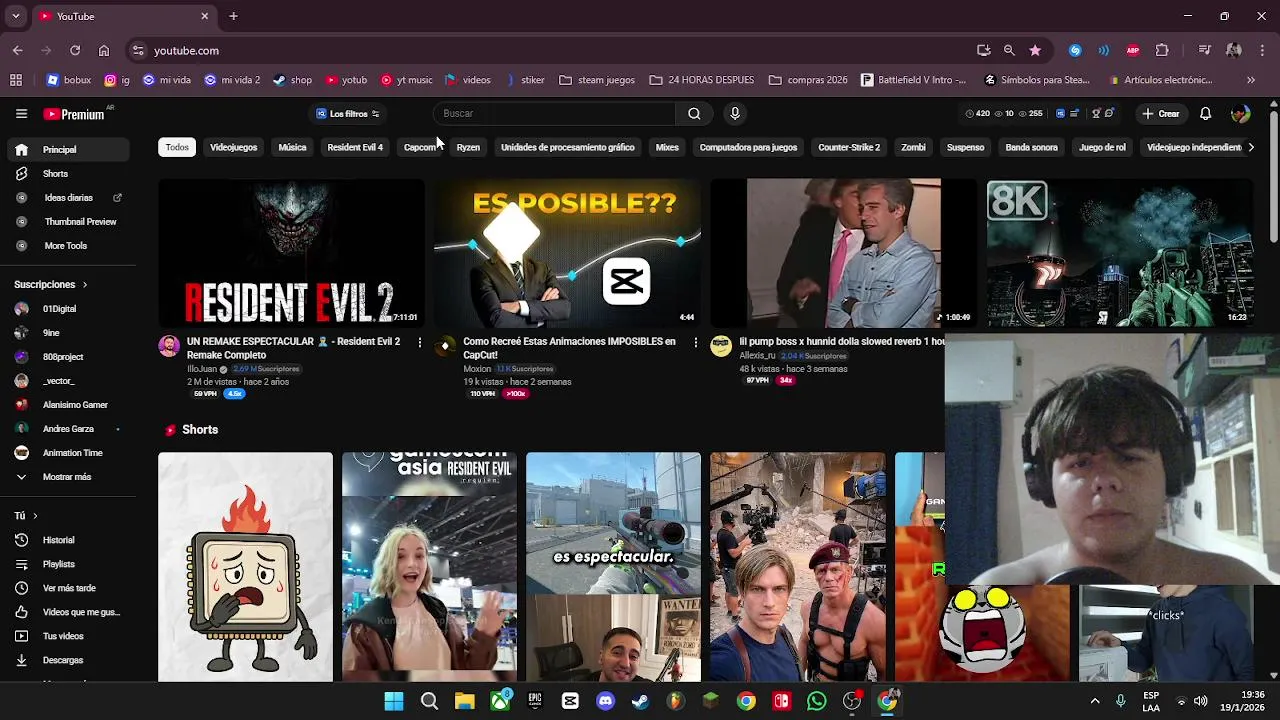Select the Todos category chip
This screenshot has width=1280, height=720.
coord(177,147)
